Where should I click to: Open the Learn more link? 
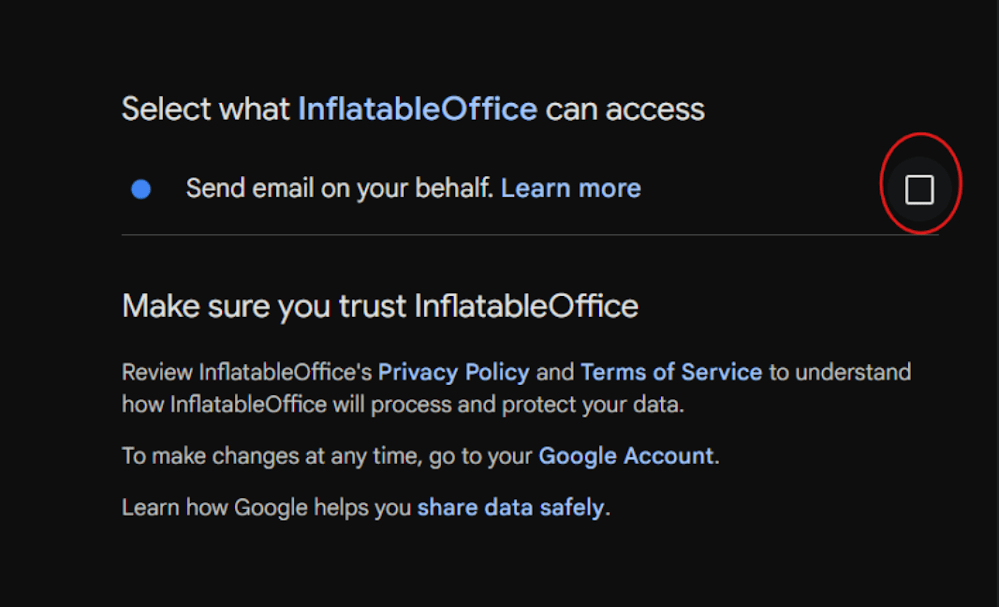pos(570,188)
